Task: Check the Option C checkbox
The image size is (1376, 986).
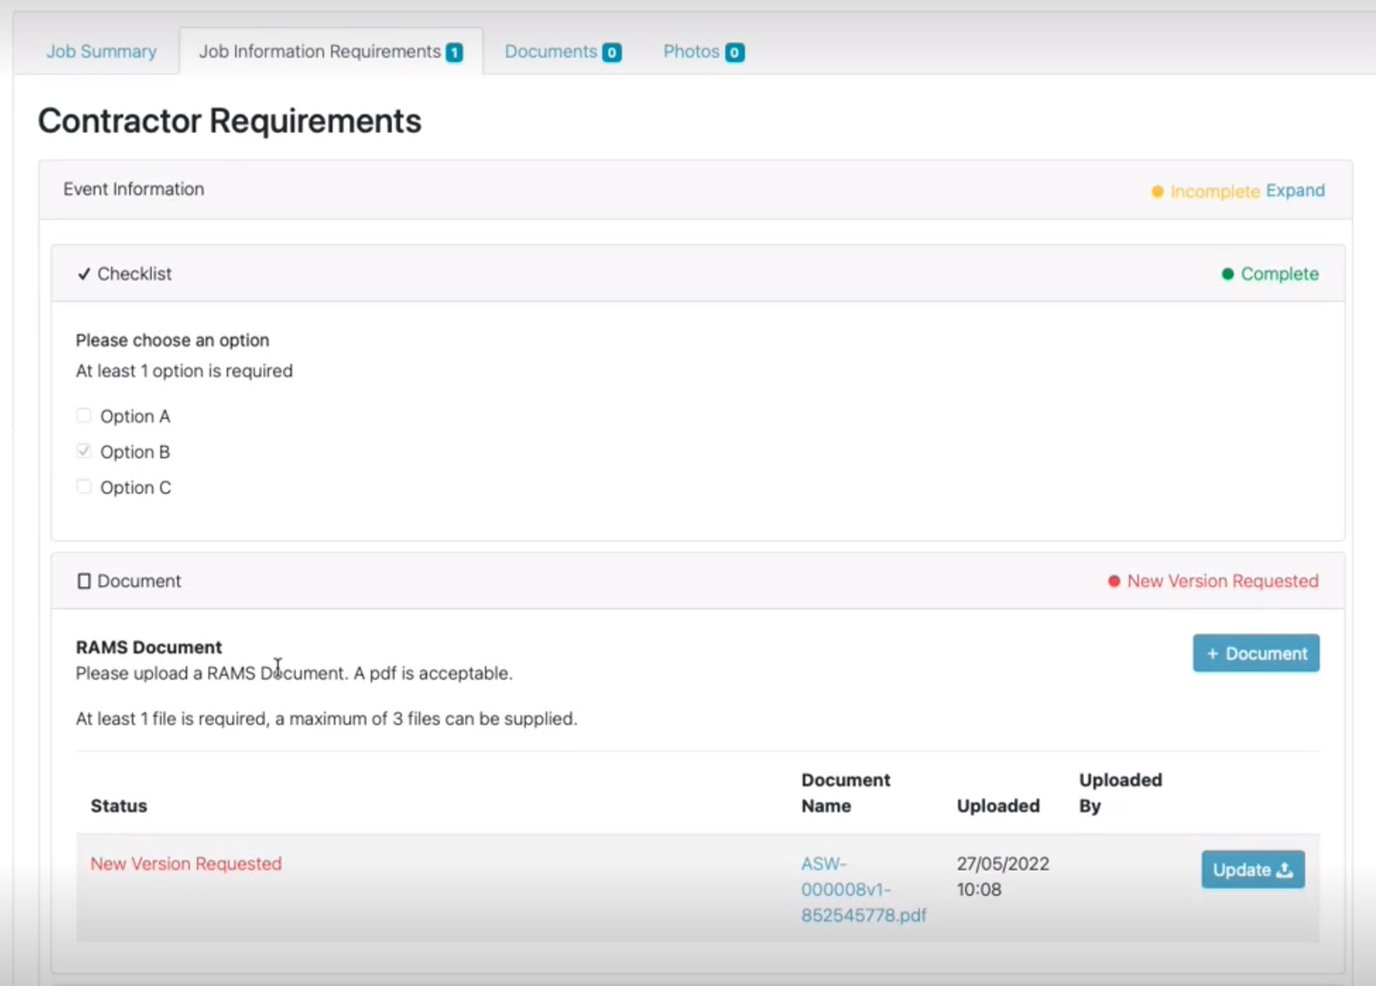Action: coord(84,487)
